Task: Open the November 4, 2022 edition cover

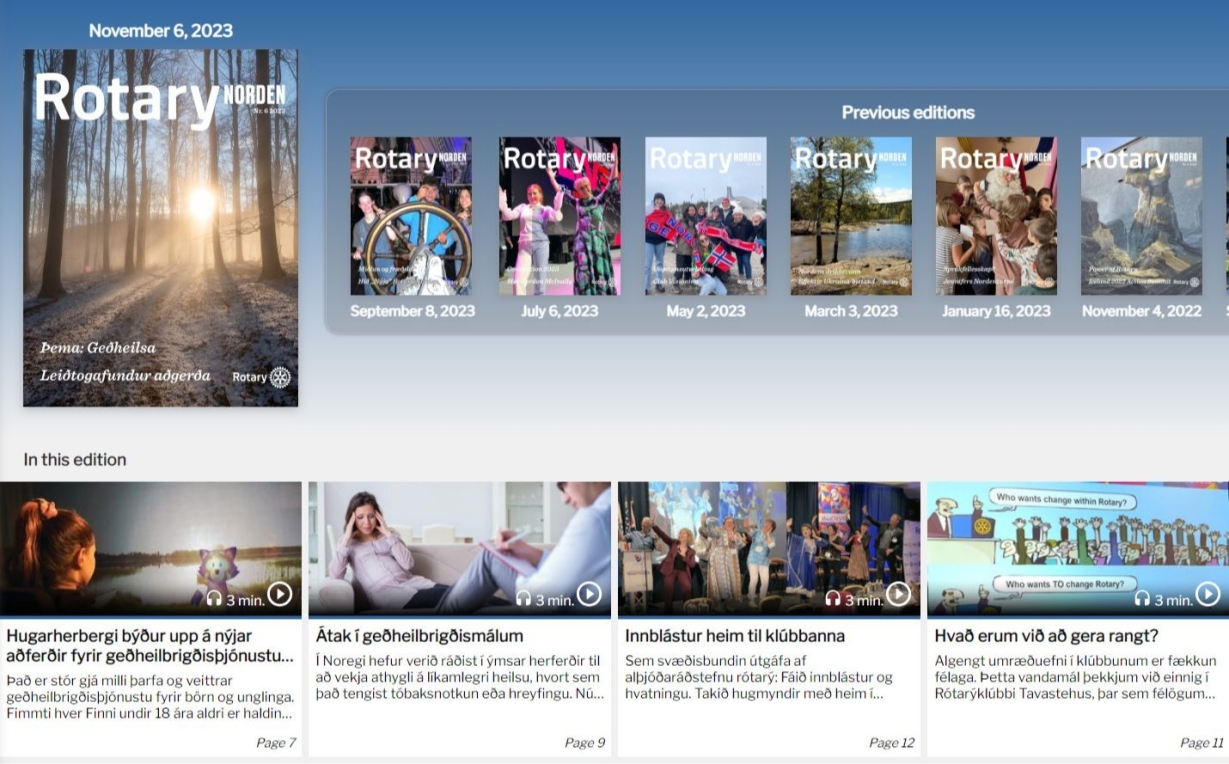Action: [x=1142, y=216]
